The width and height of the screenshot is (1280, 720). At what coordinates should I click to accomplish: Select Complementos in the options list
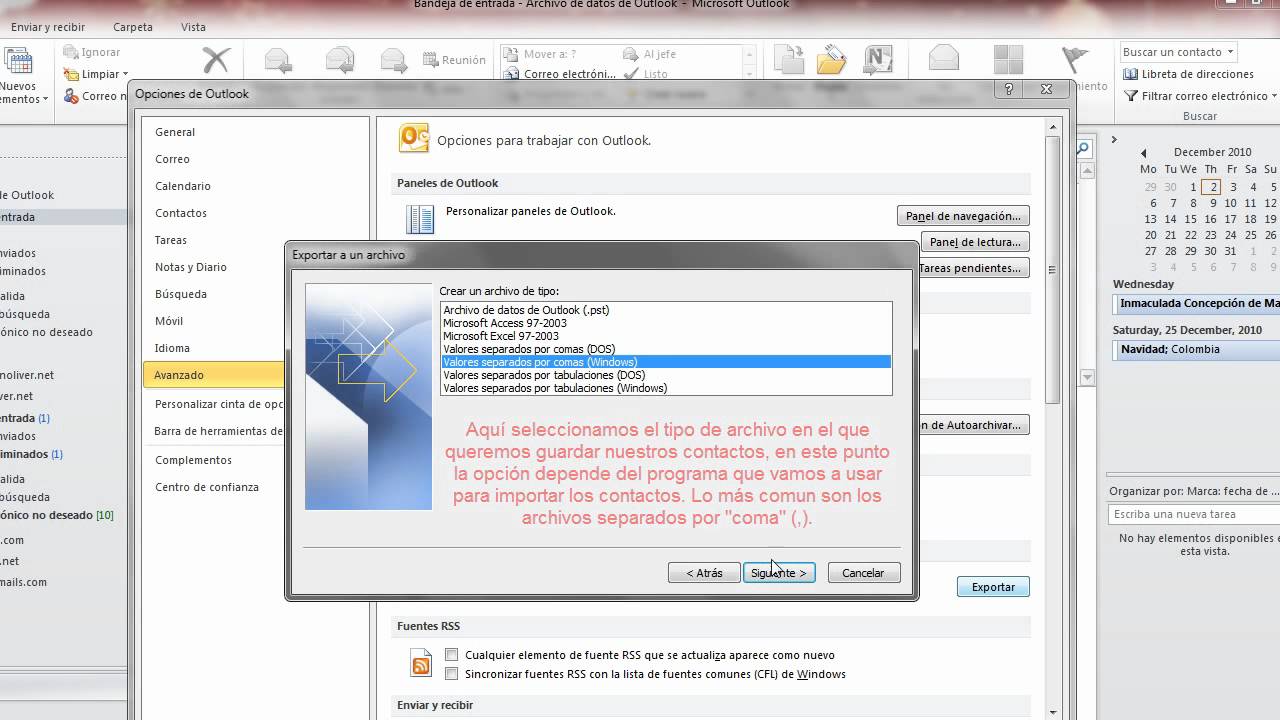coord(213,460)
